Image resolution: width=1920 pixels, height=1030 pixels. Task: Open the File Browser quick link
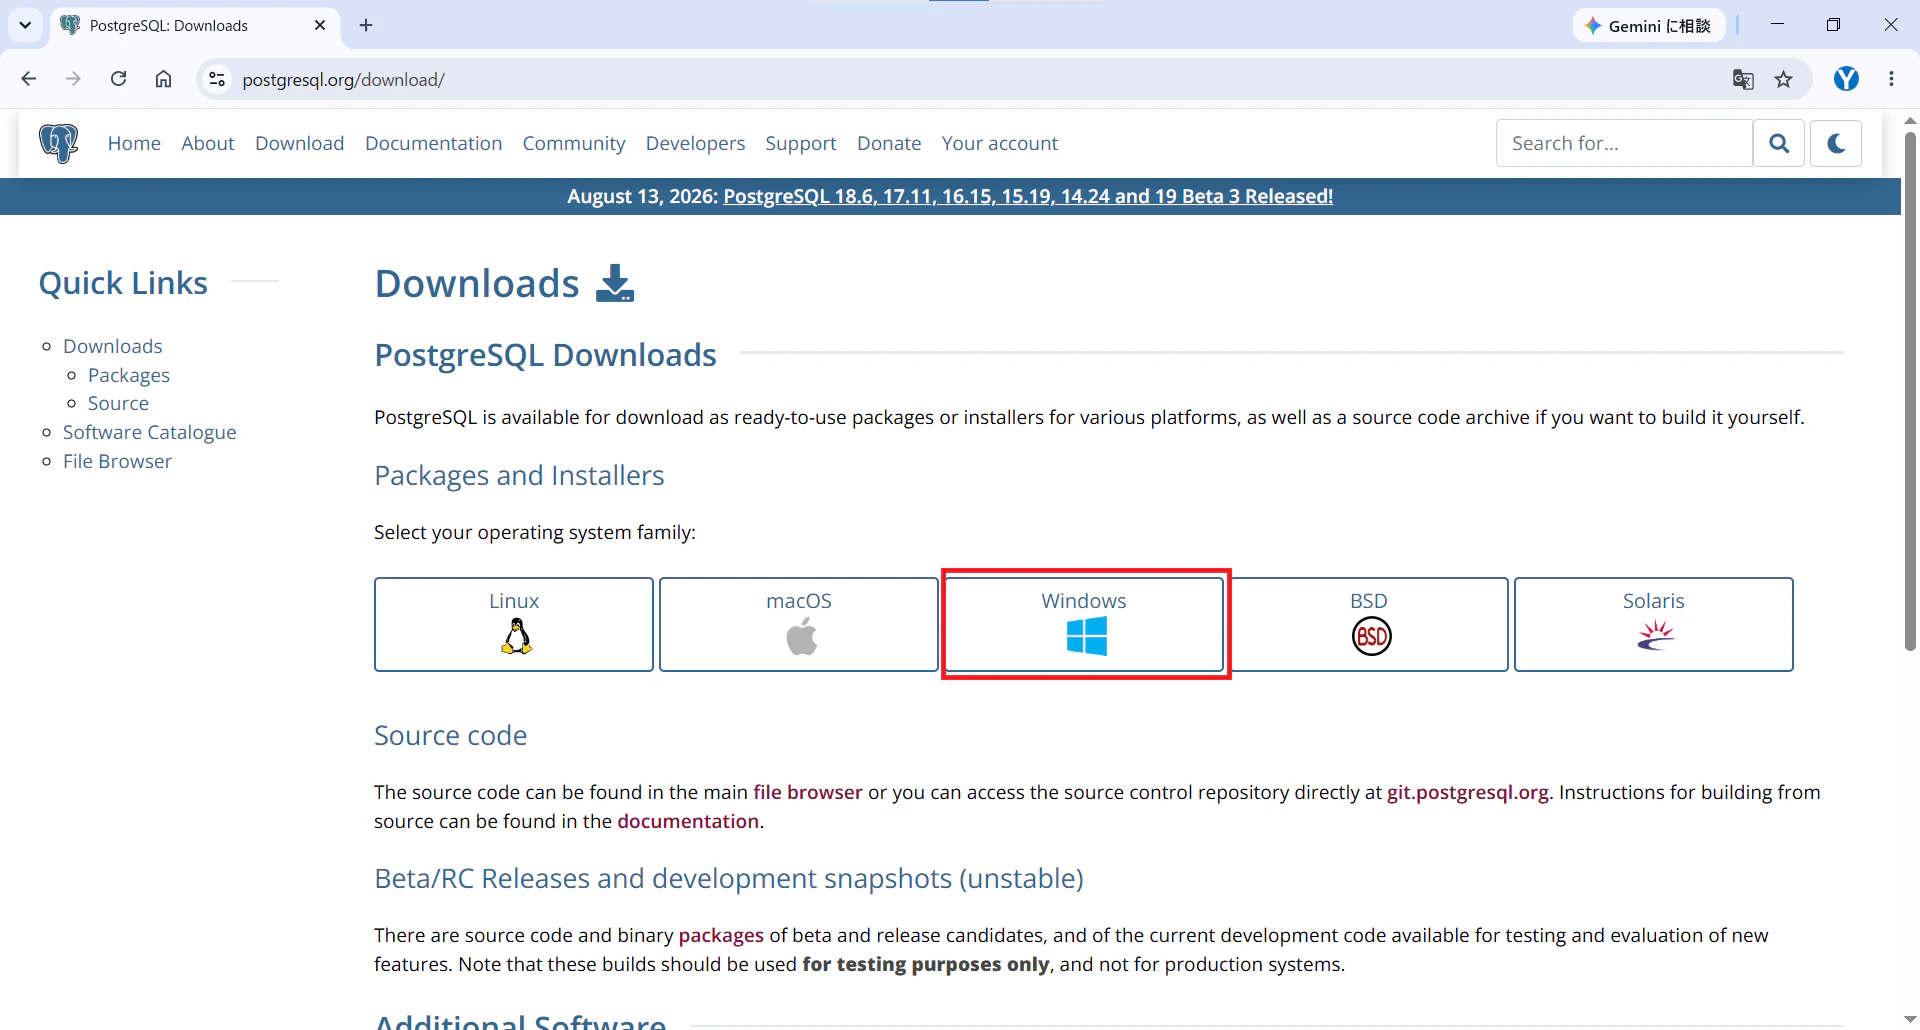117,461
